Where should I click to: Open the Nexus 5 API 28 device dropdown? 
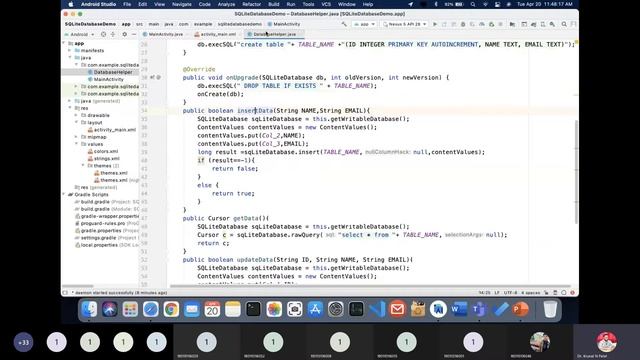[x=405, y=24]
